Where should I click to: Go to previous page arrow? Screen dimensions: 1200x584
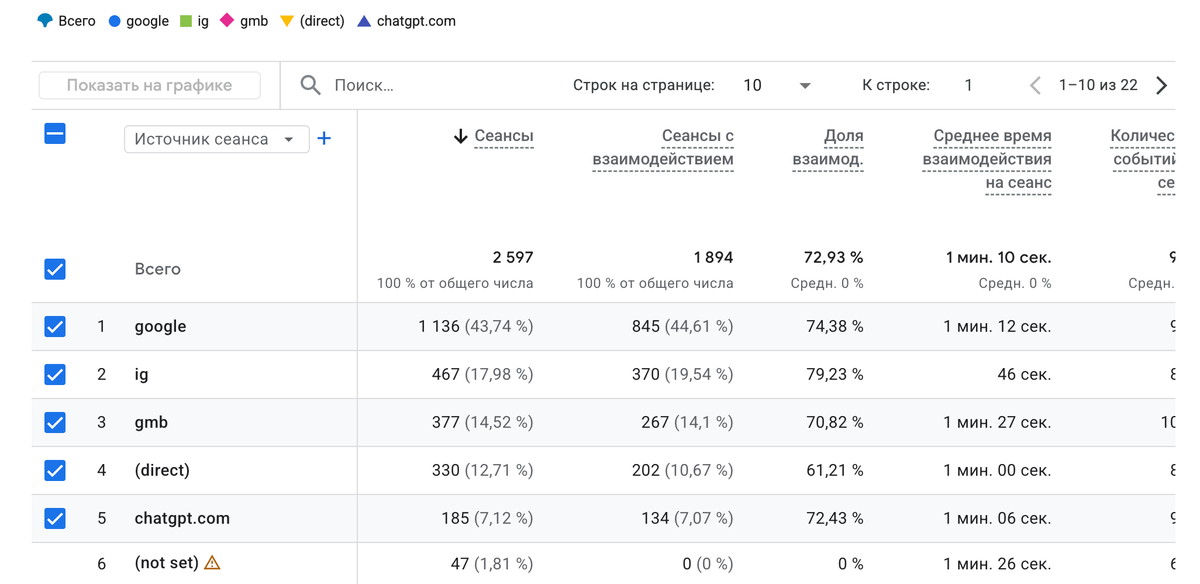point(1036,85)
